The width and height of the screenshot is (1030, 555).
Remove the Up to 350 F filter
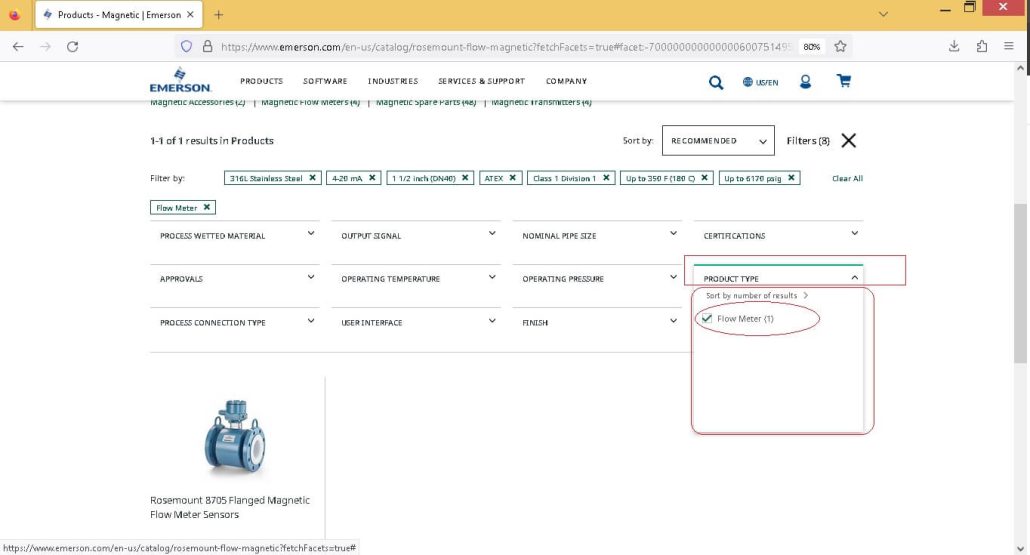[x=704, y=178]
